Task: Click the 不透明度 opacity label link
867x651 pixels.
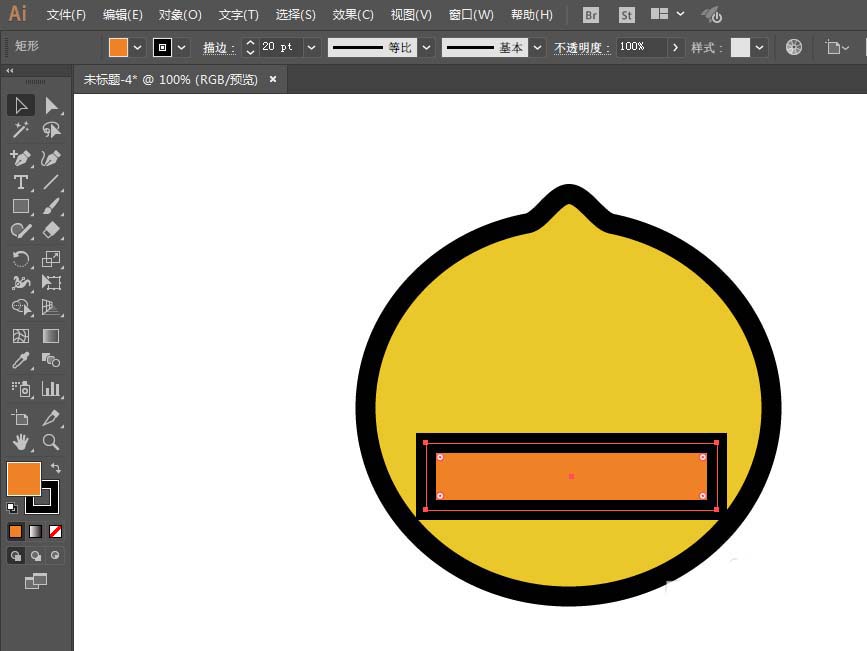Action: (x=582, y=48)
